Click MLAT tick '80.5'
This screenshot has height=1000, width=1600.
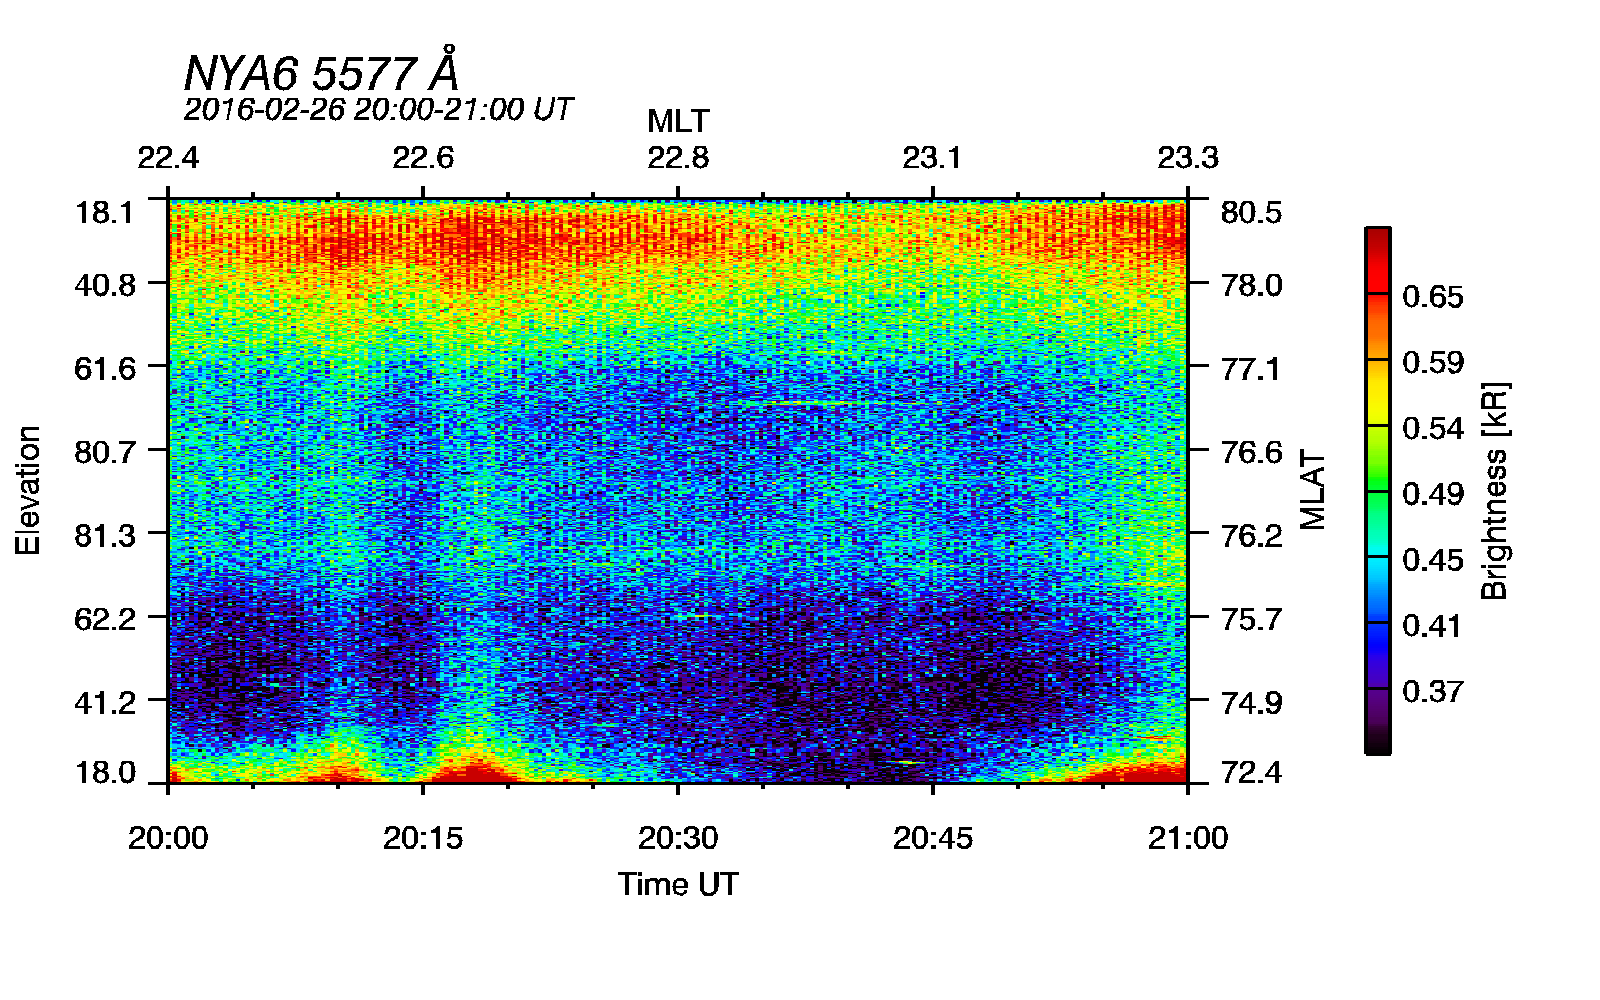(1251, 213)
